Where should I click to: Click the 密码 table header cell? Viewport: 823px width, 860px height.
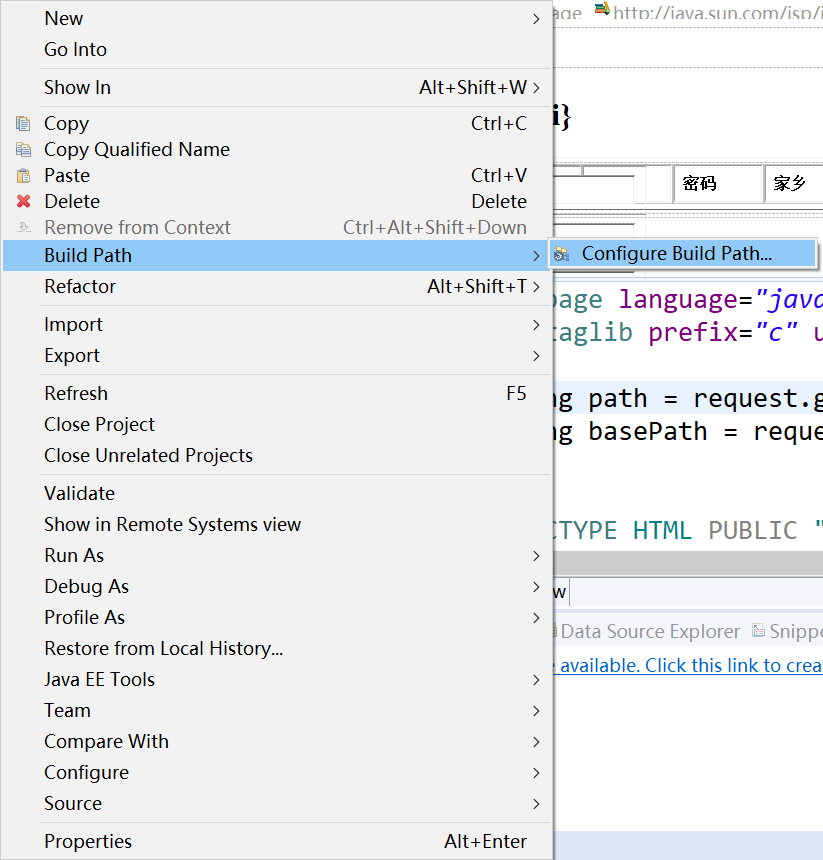718,184
